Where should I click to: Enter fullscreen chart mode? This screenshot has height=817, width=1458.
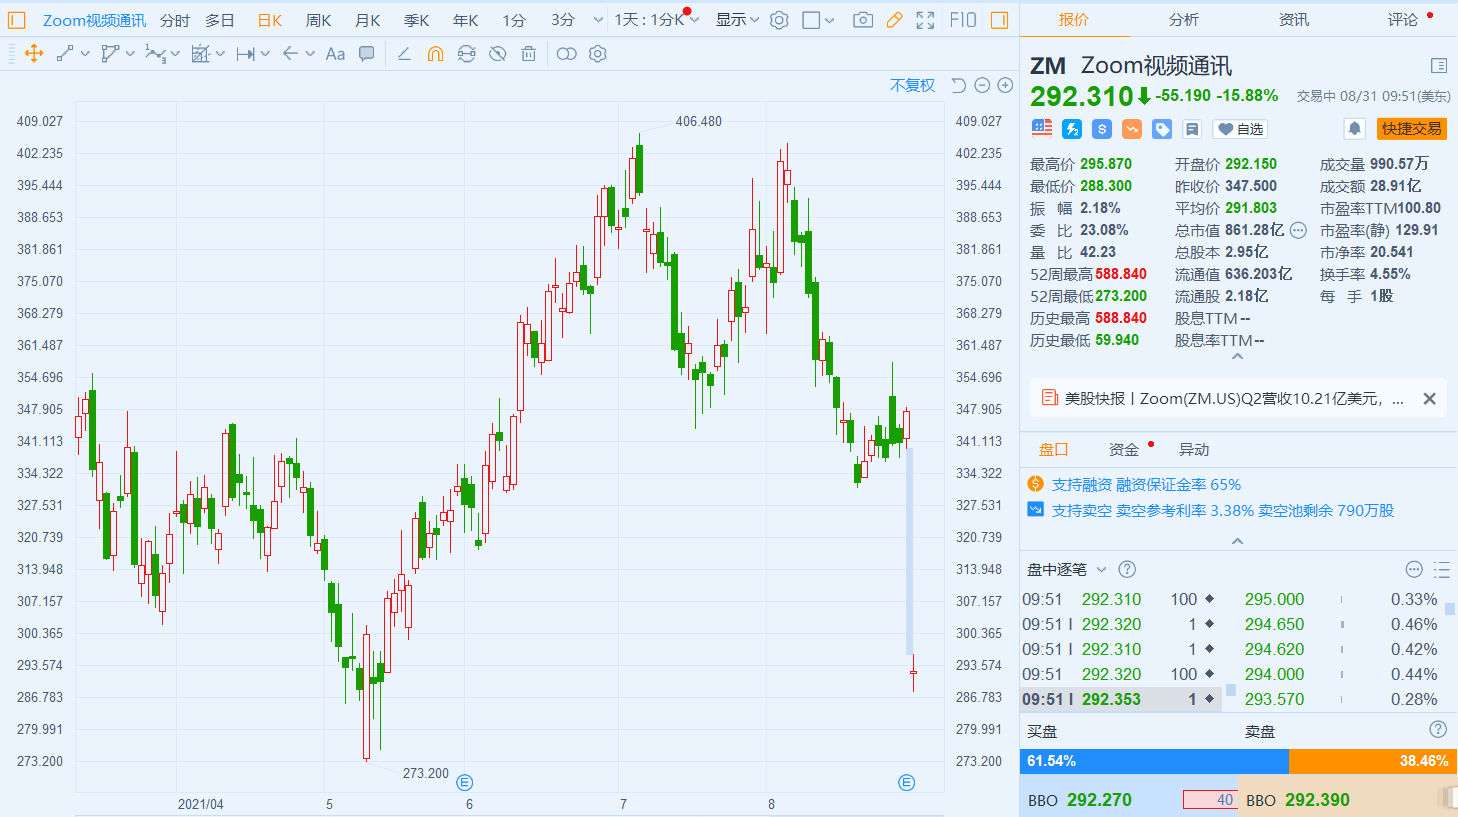point(926,20)
